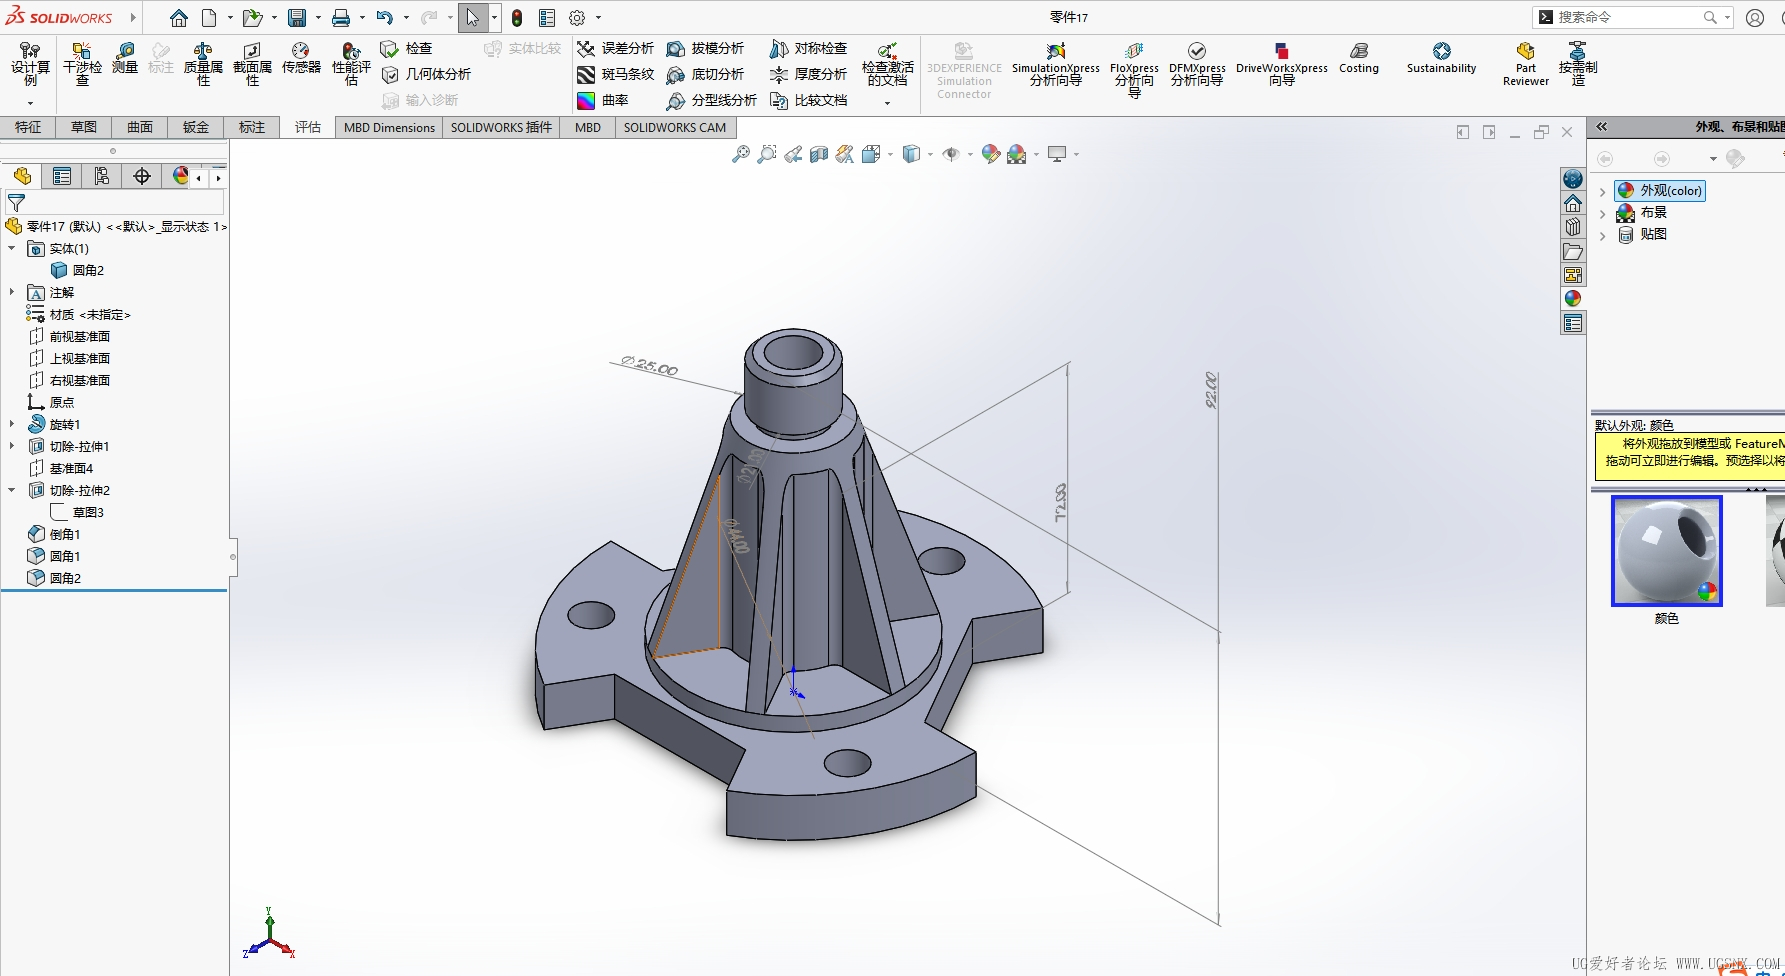Switch to the 草图 (Sketch) tab
The width and height of the screenshot is (1785, 976).
[x=84, y=127]
